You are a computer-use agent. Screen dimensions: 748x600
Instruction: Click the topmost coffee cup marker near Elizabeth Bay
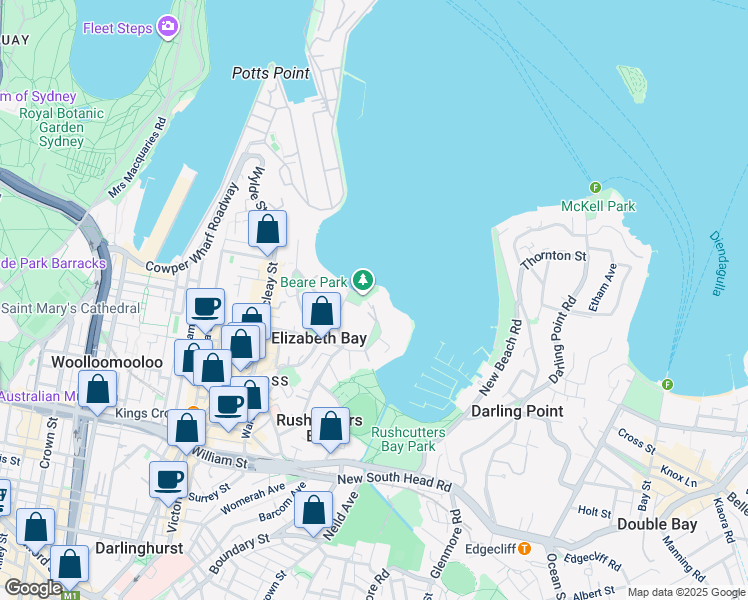pyautogui.click(x=206, y=307)
